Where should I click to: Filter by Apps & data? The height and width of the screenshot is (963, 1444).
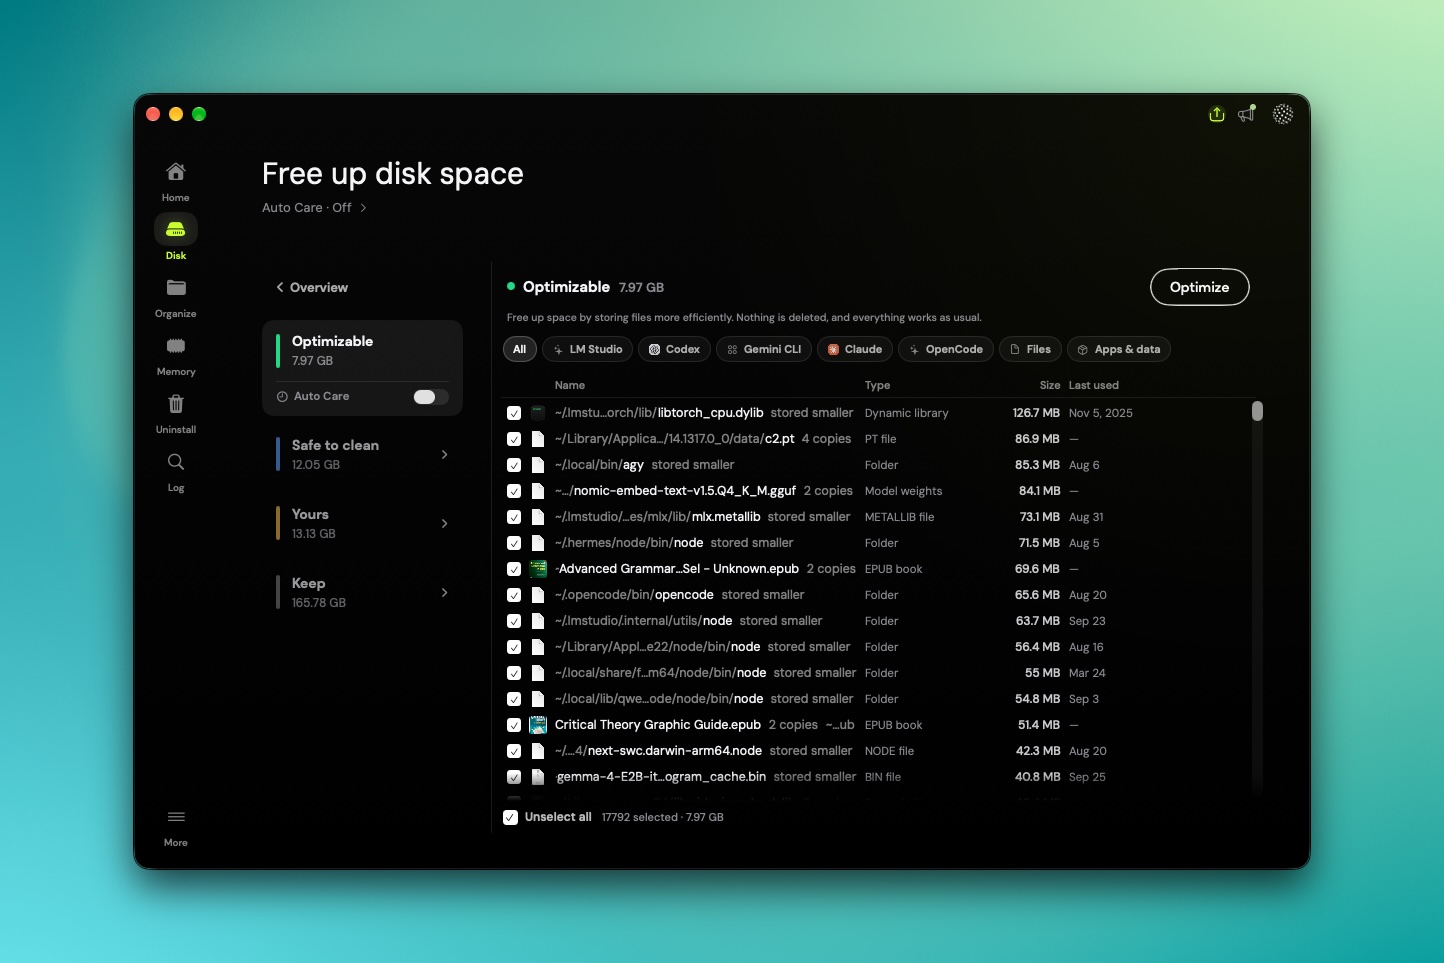click(1119, 349)
